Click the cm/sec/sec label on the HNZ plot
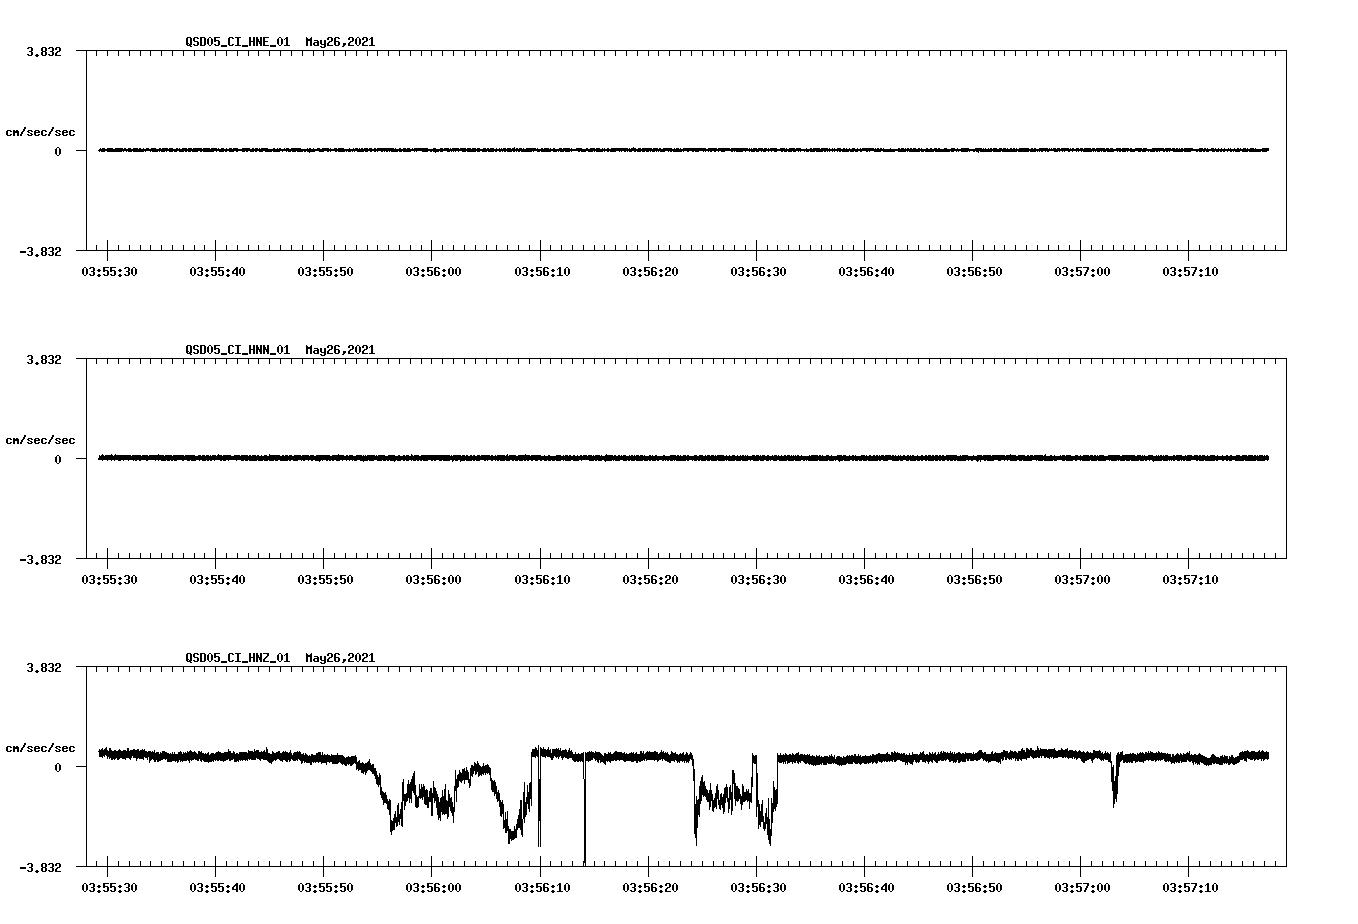Image resolution: width=1358 pixels, height=924 pixels. (x=41, y=746)
